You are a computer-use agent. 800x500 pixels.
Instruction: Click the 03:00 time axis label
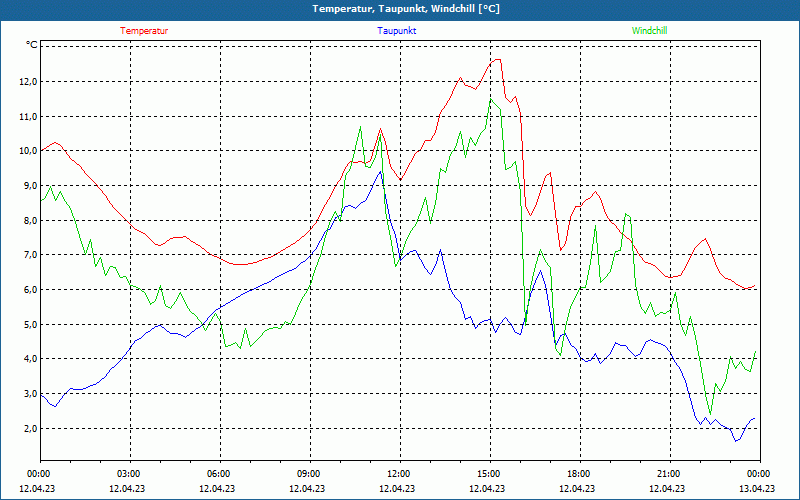130,474
